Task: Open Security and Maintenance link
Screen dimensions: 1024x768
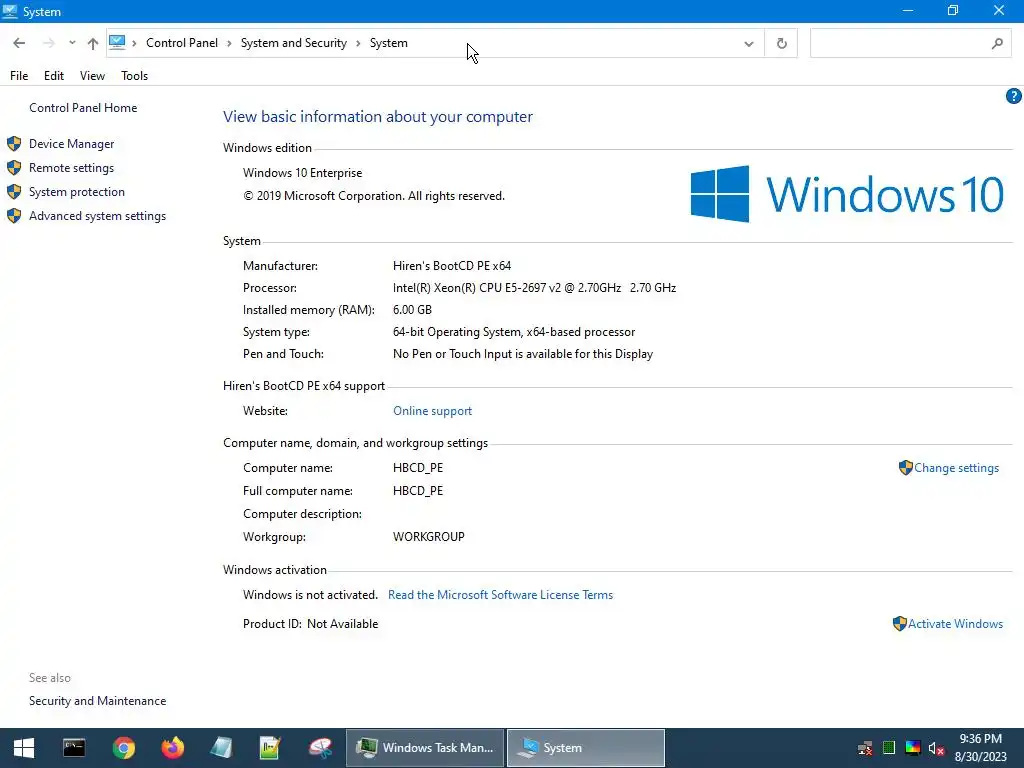Action: (97, 701)
